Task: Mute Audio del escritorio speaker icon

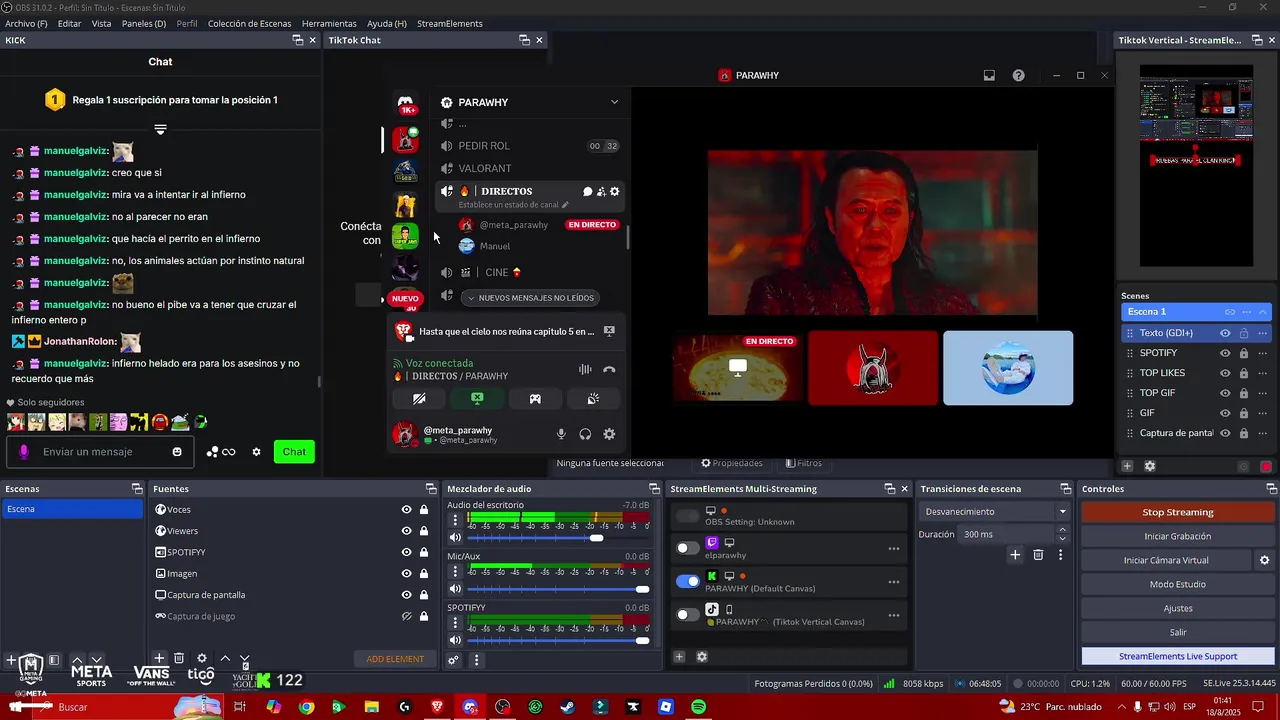Action: tap(455, 538)
